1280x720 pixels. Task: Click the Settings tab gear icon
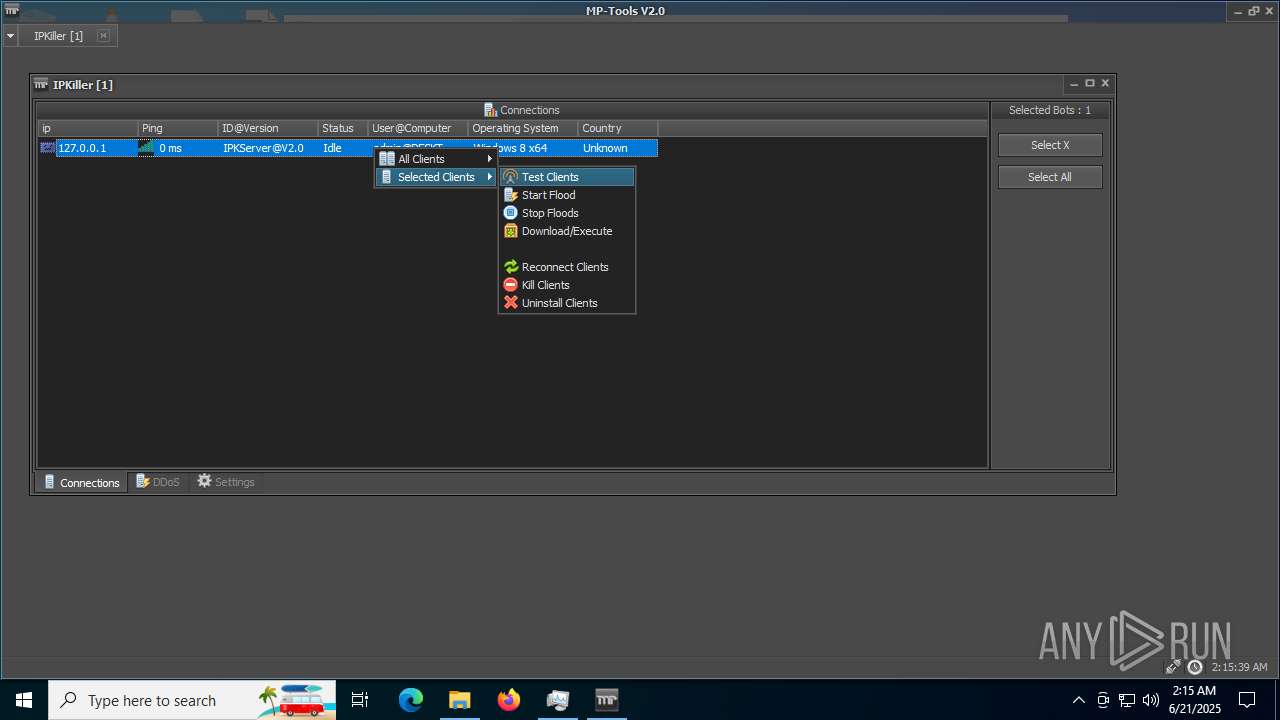coord(205,481)
